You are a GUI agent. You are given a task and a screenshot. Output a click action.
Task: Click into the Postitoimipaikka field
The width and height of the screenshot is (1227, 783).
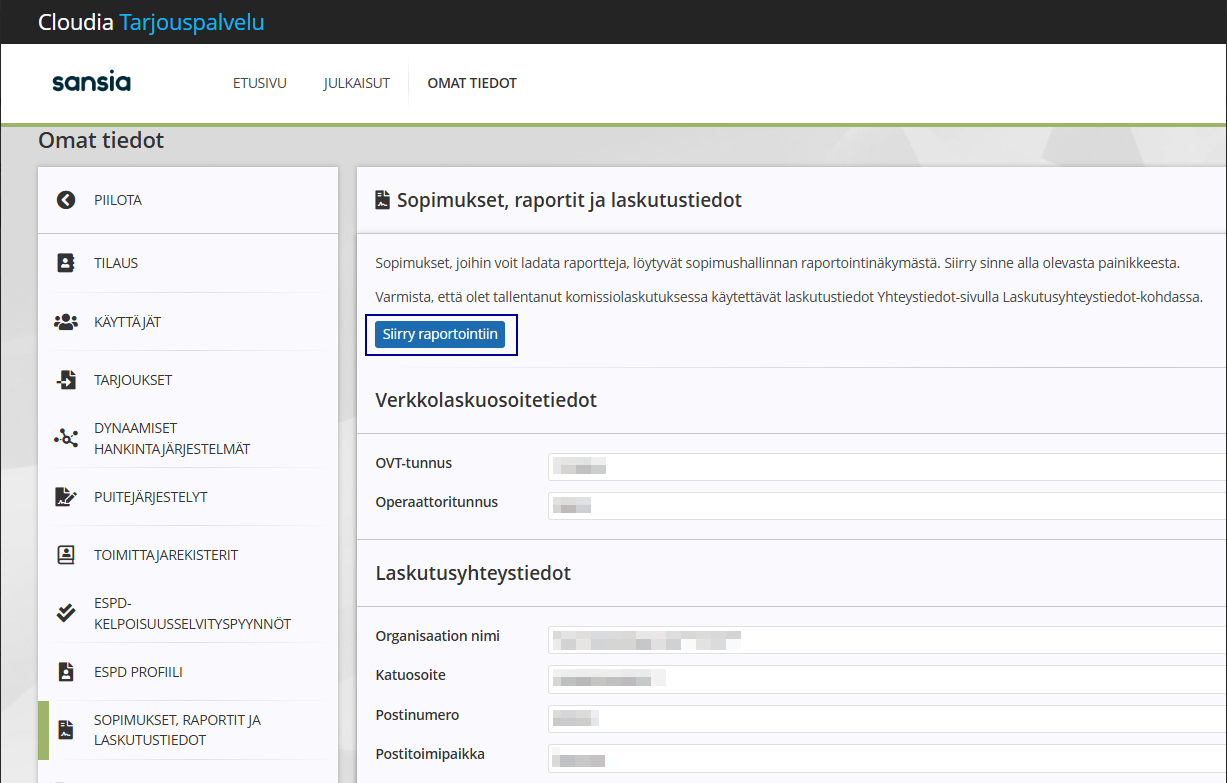coord(887,758)
